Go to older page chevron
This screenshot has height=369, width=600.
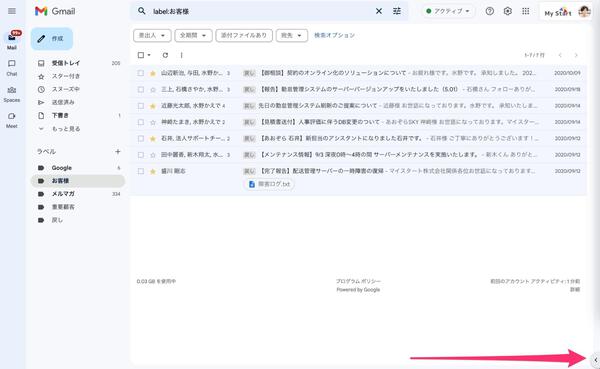[x=576, y=55]
